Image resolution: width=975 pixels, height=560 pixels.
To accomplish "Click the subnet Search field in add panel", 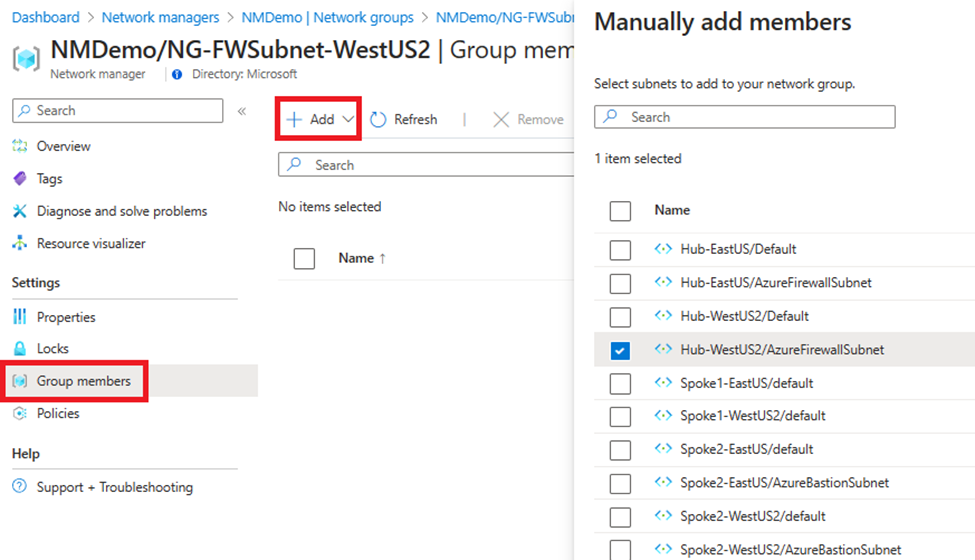I will (744, 117).
